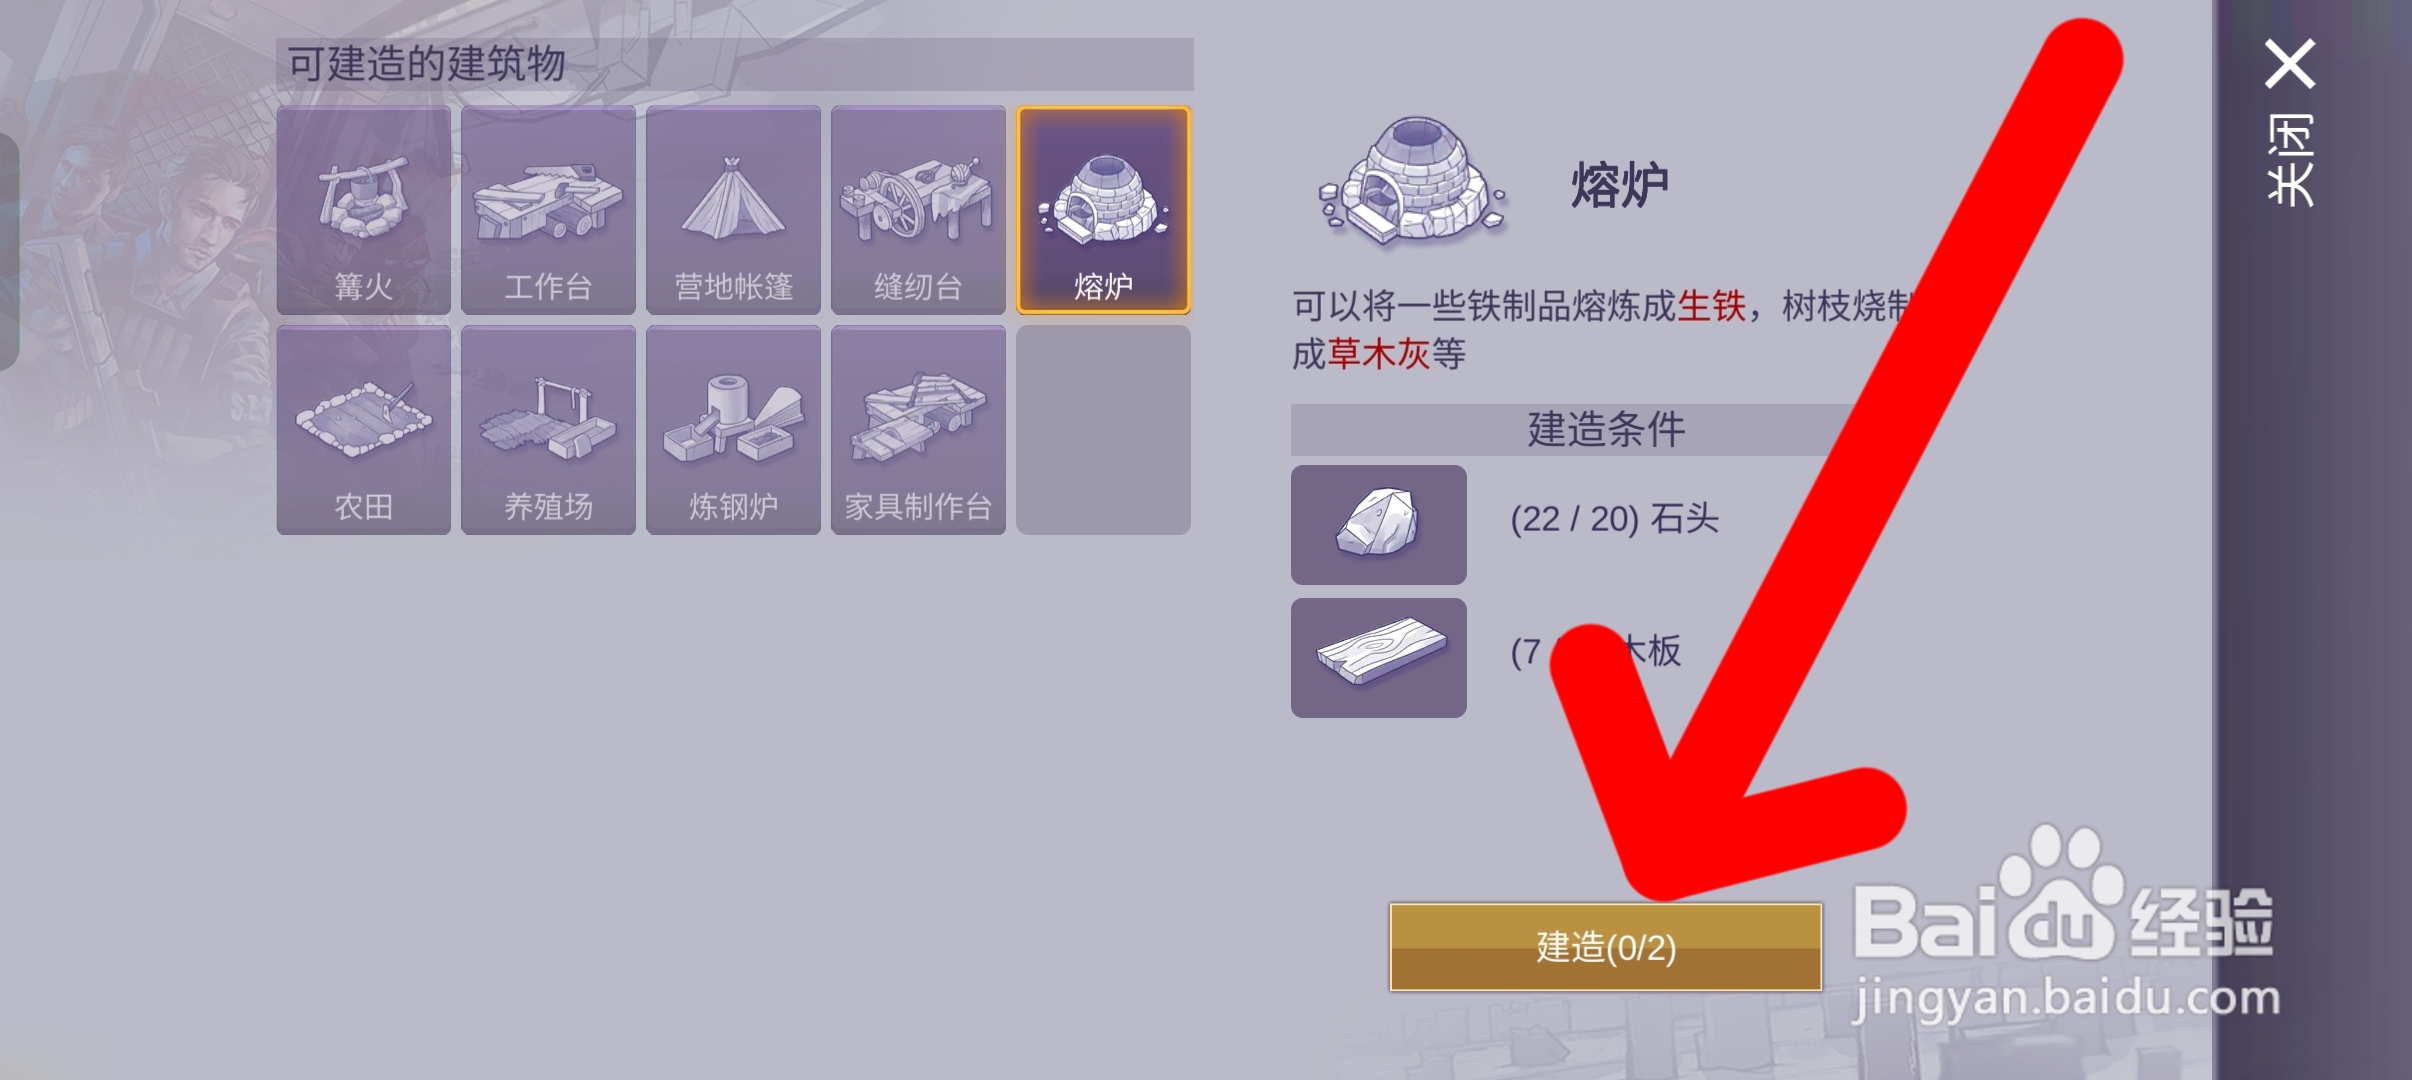
Task: Tap the wooden plank material icon
Action: (x=1378, y=657)
